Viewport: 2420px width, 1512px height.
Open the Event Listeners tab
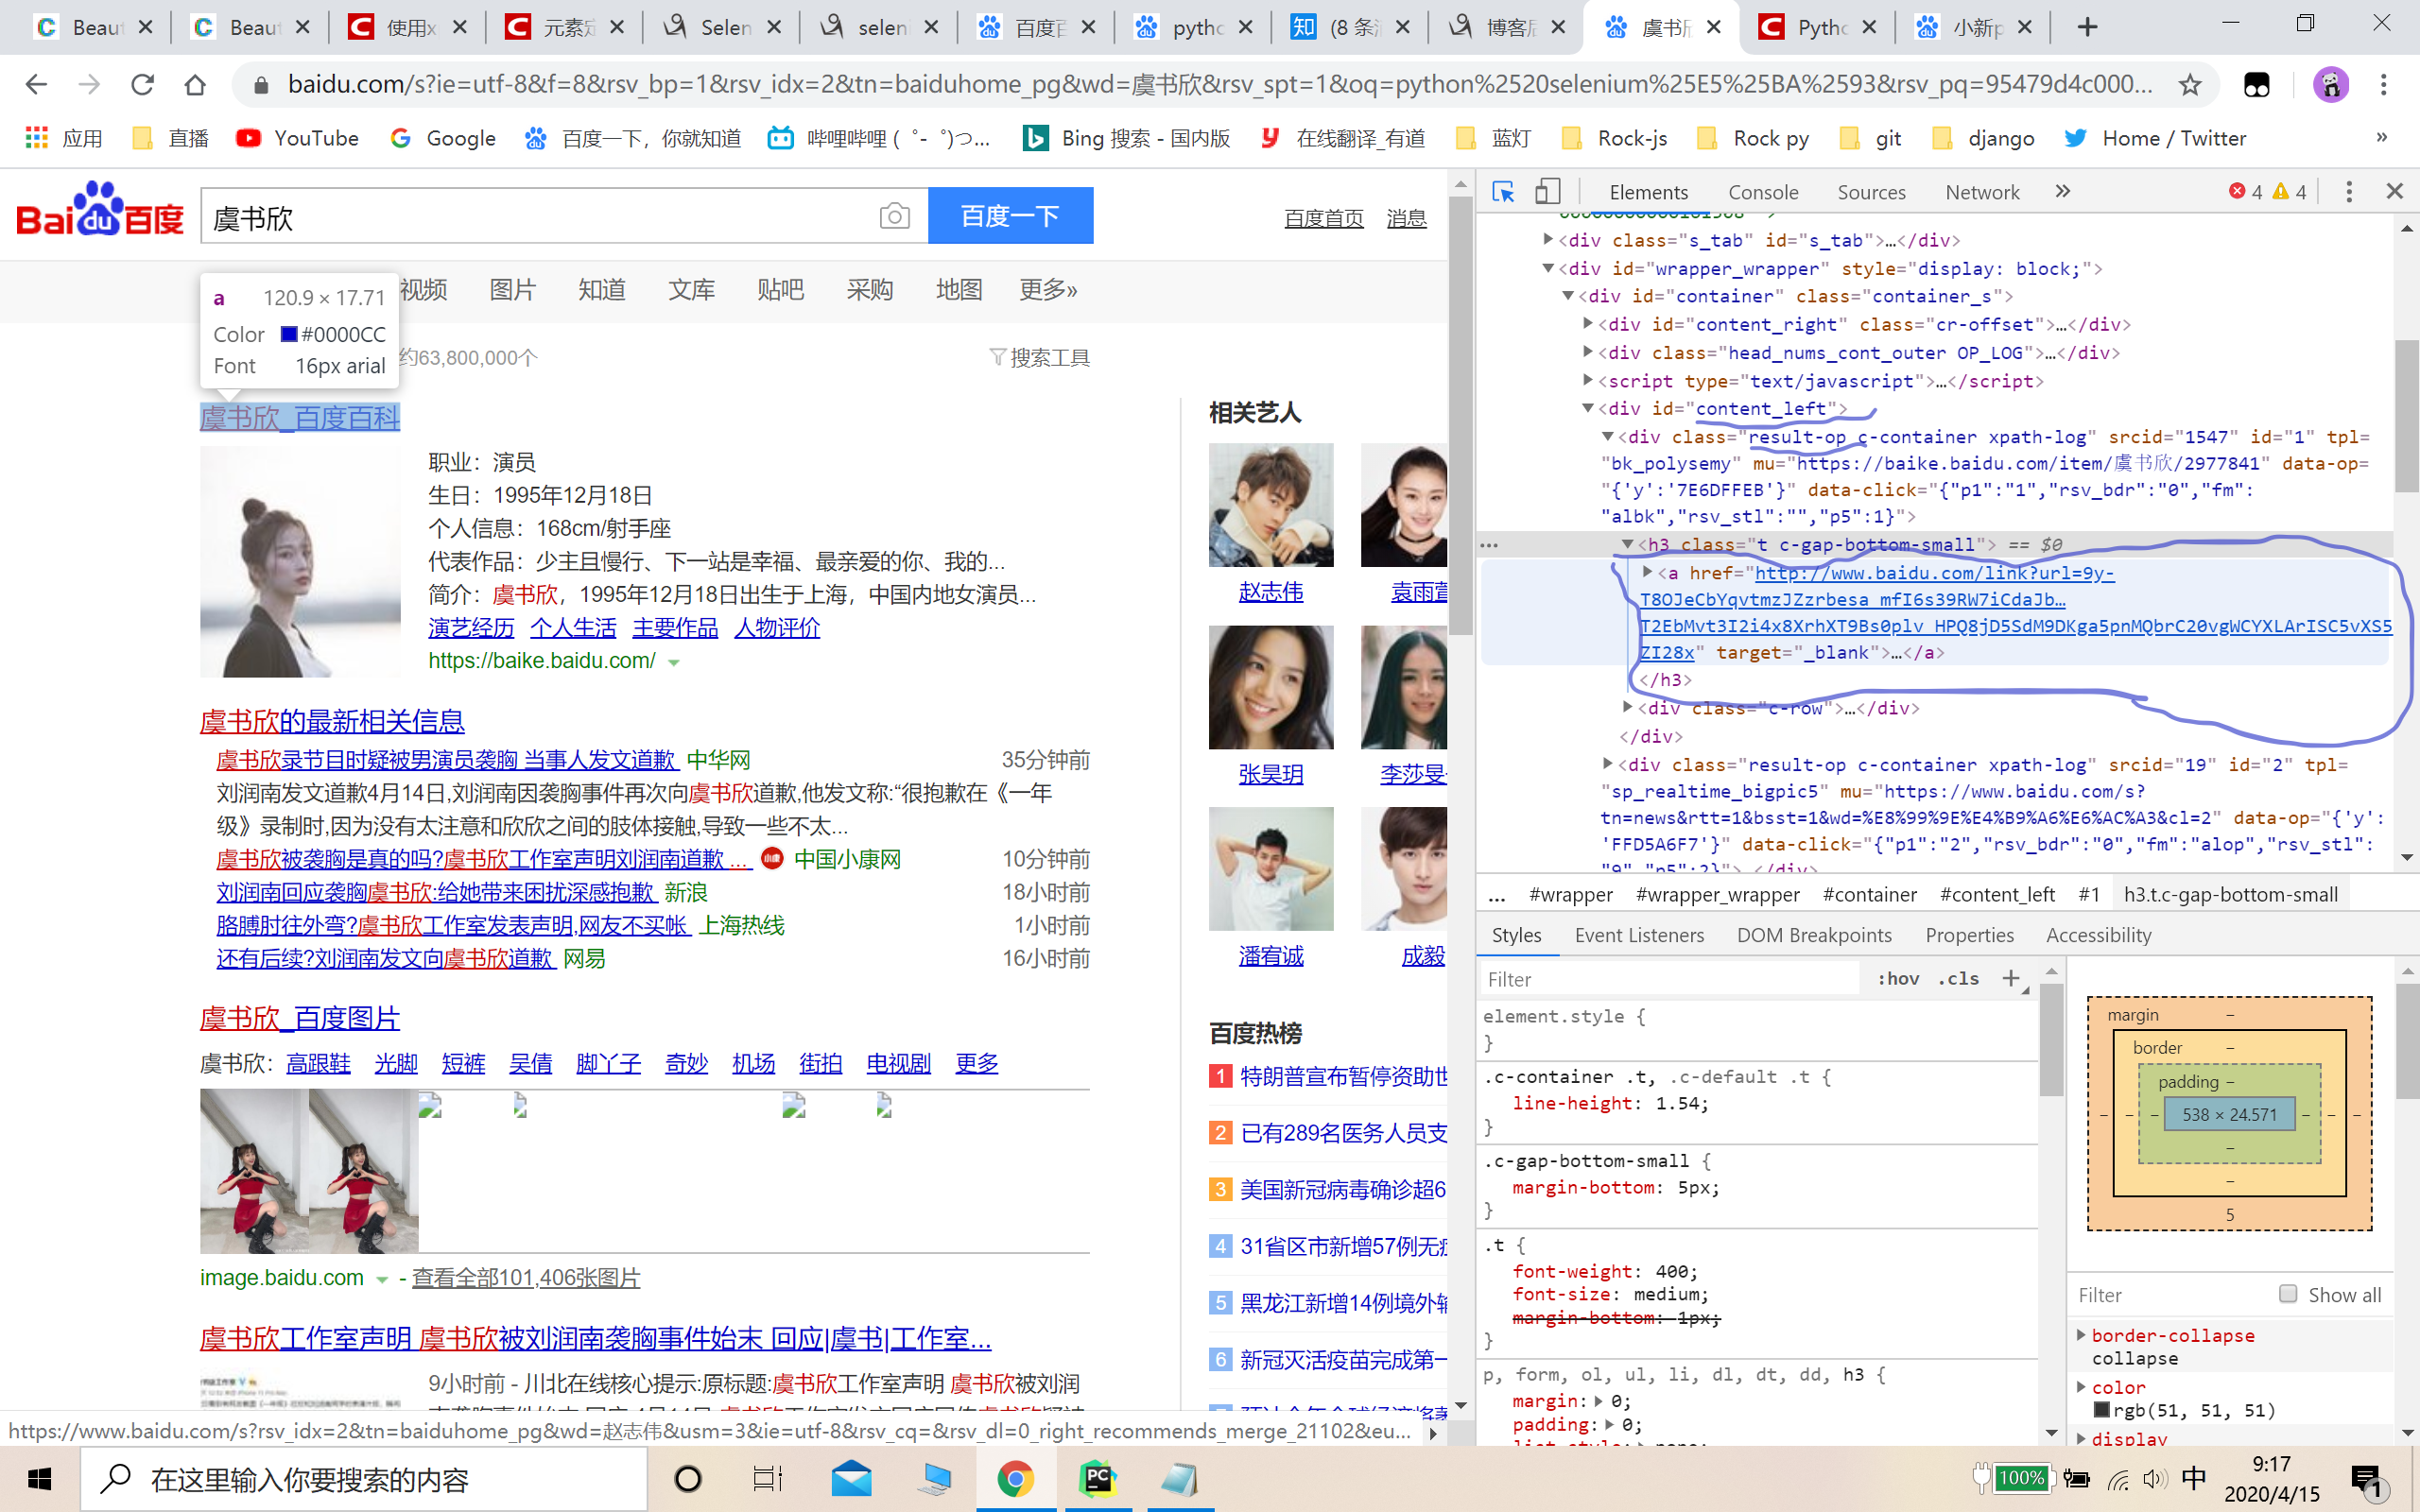[1639, 935]
